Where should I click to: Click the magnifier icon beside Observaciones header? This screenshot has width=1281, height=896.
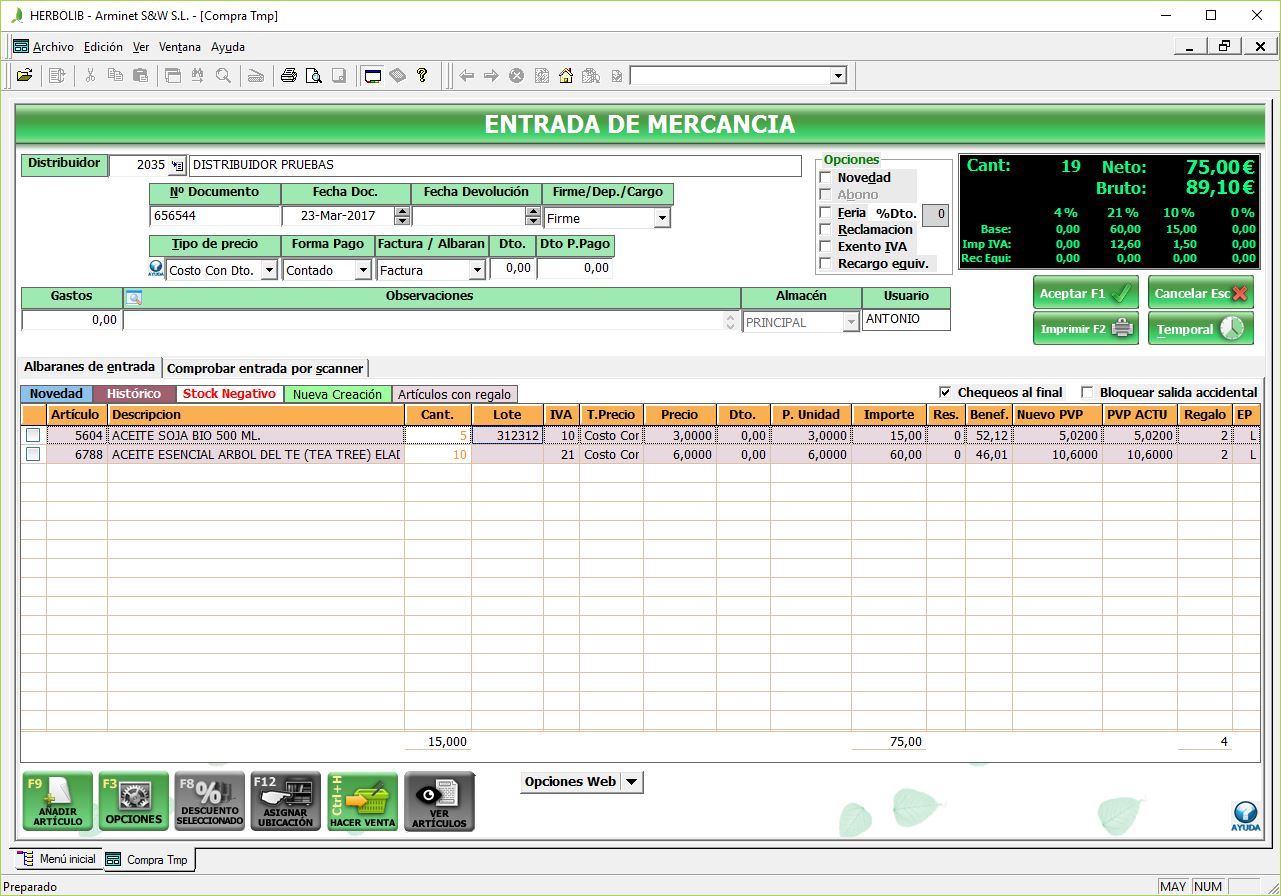[x=134, y=297]
